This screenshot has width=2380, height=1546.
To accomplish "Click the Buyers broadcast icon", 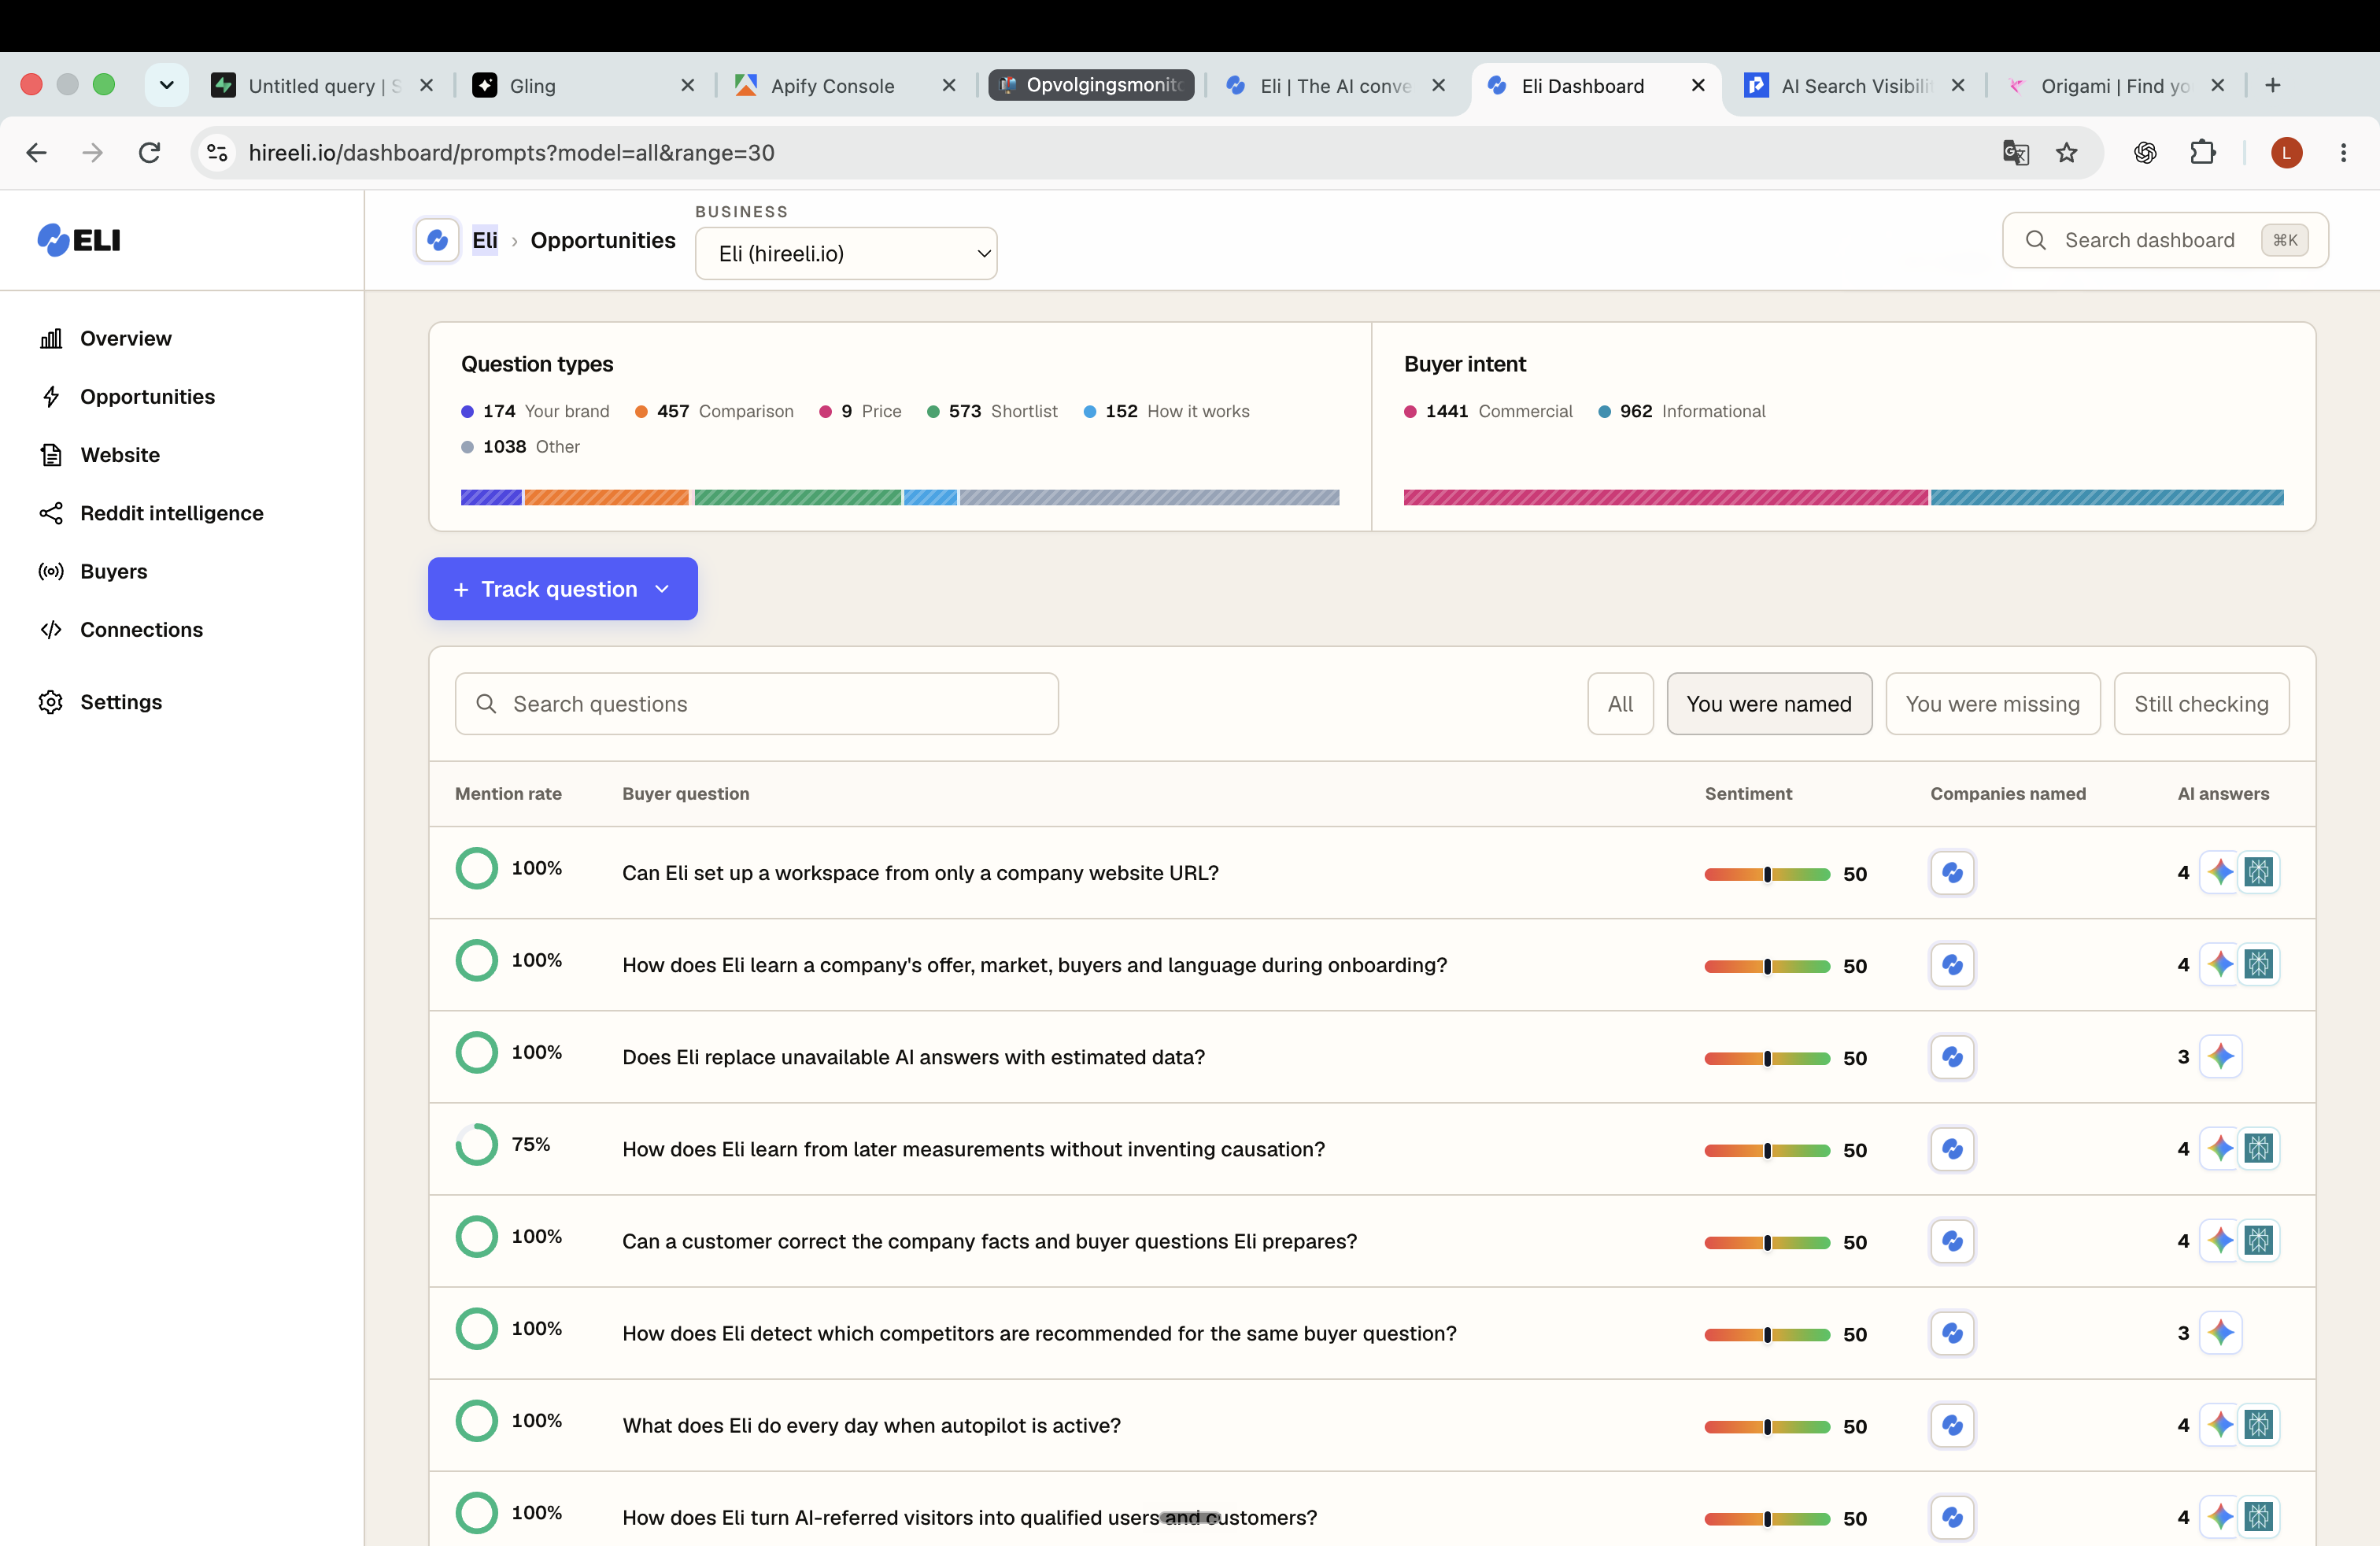I will 51,571.
